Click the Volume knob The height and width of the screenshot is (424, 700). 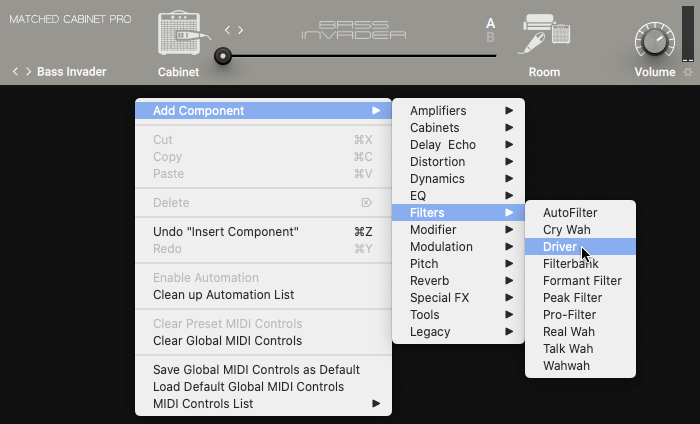click(654, 41)
